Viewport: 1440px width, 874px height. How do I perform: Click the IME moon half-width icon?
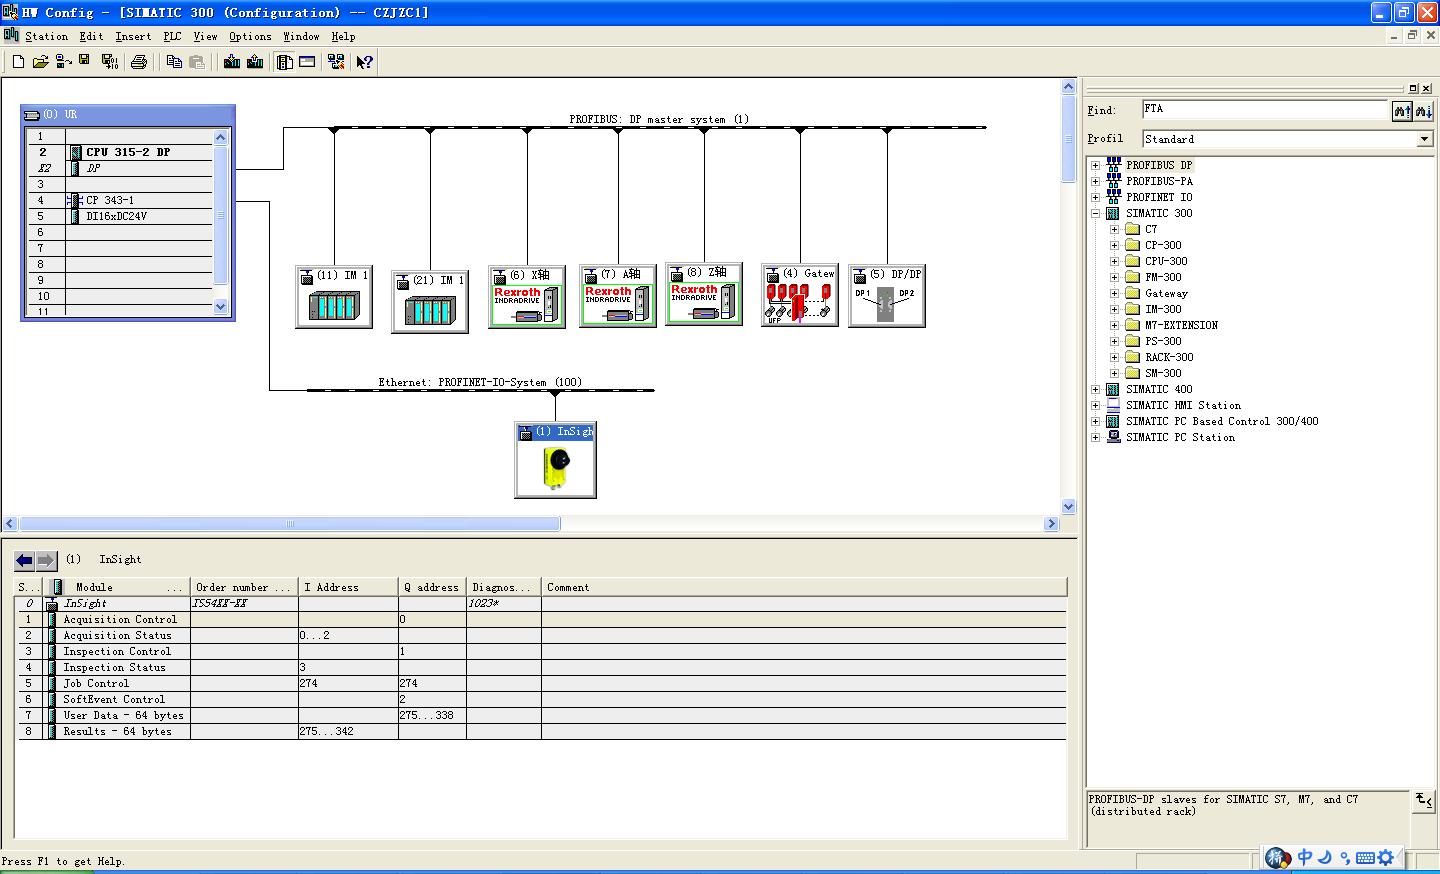point(1324,857)
